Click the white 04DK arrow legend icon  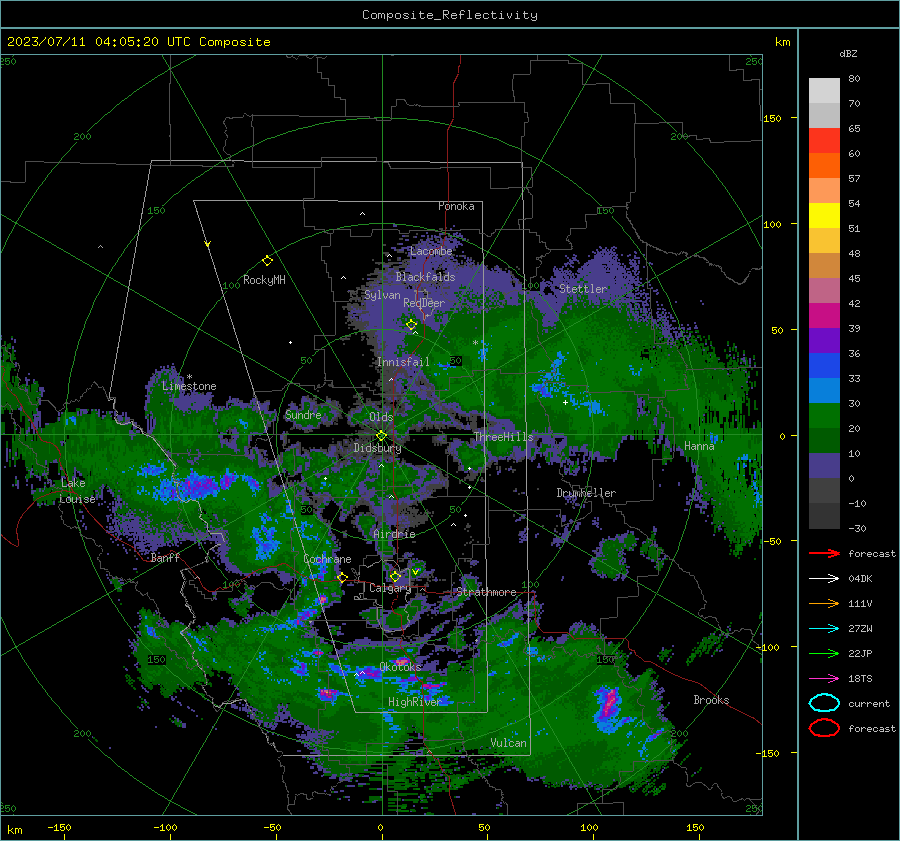(824, 578)
